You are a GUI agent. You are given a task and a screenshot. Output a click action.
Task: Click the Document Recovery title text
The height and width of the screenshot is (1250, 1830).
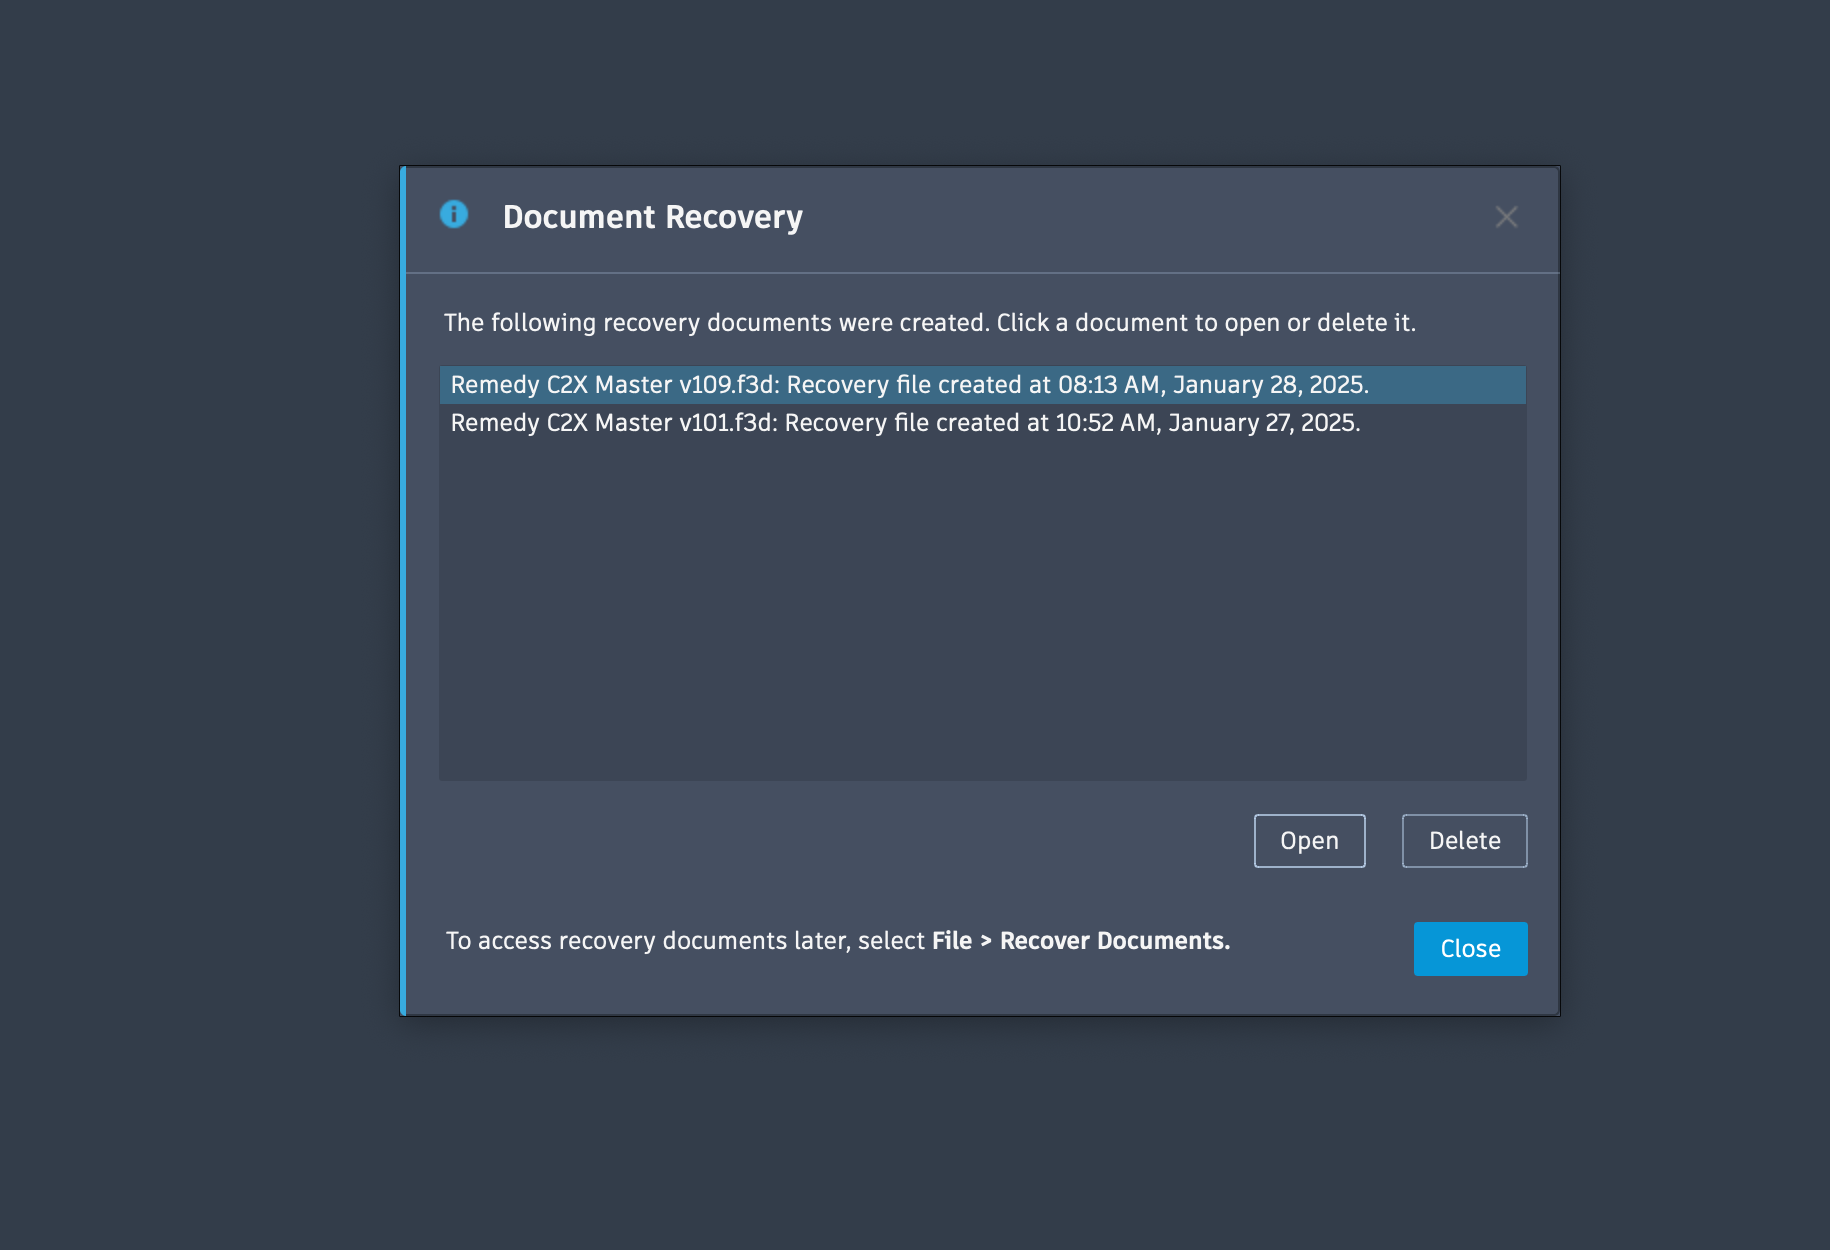[652, 216]
